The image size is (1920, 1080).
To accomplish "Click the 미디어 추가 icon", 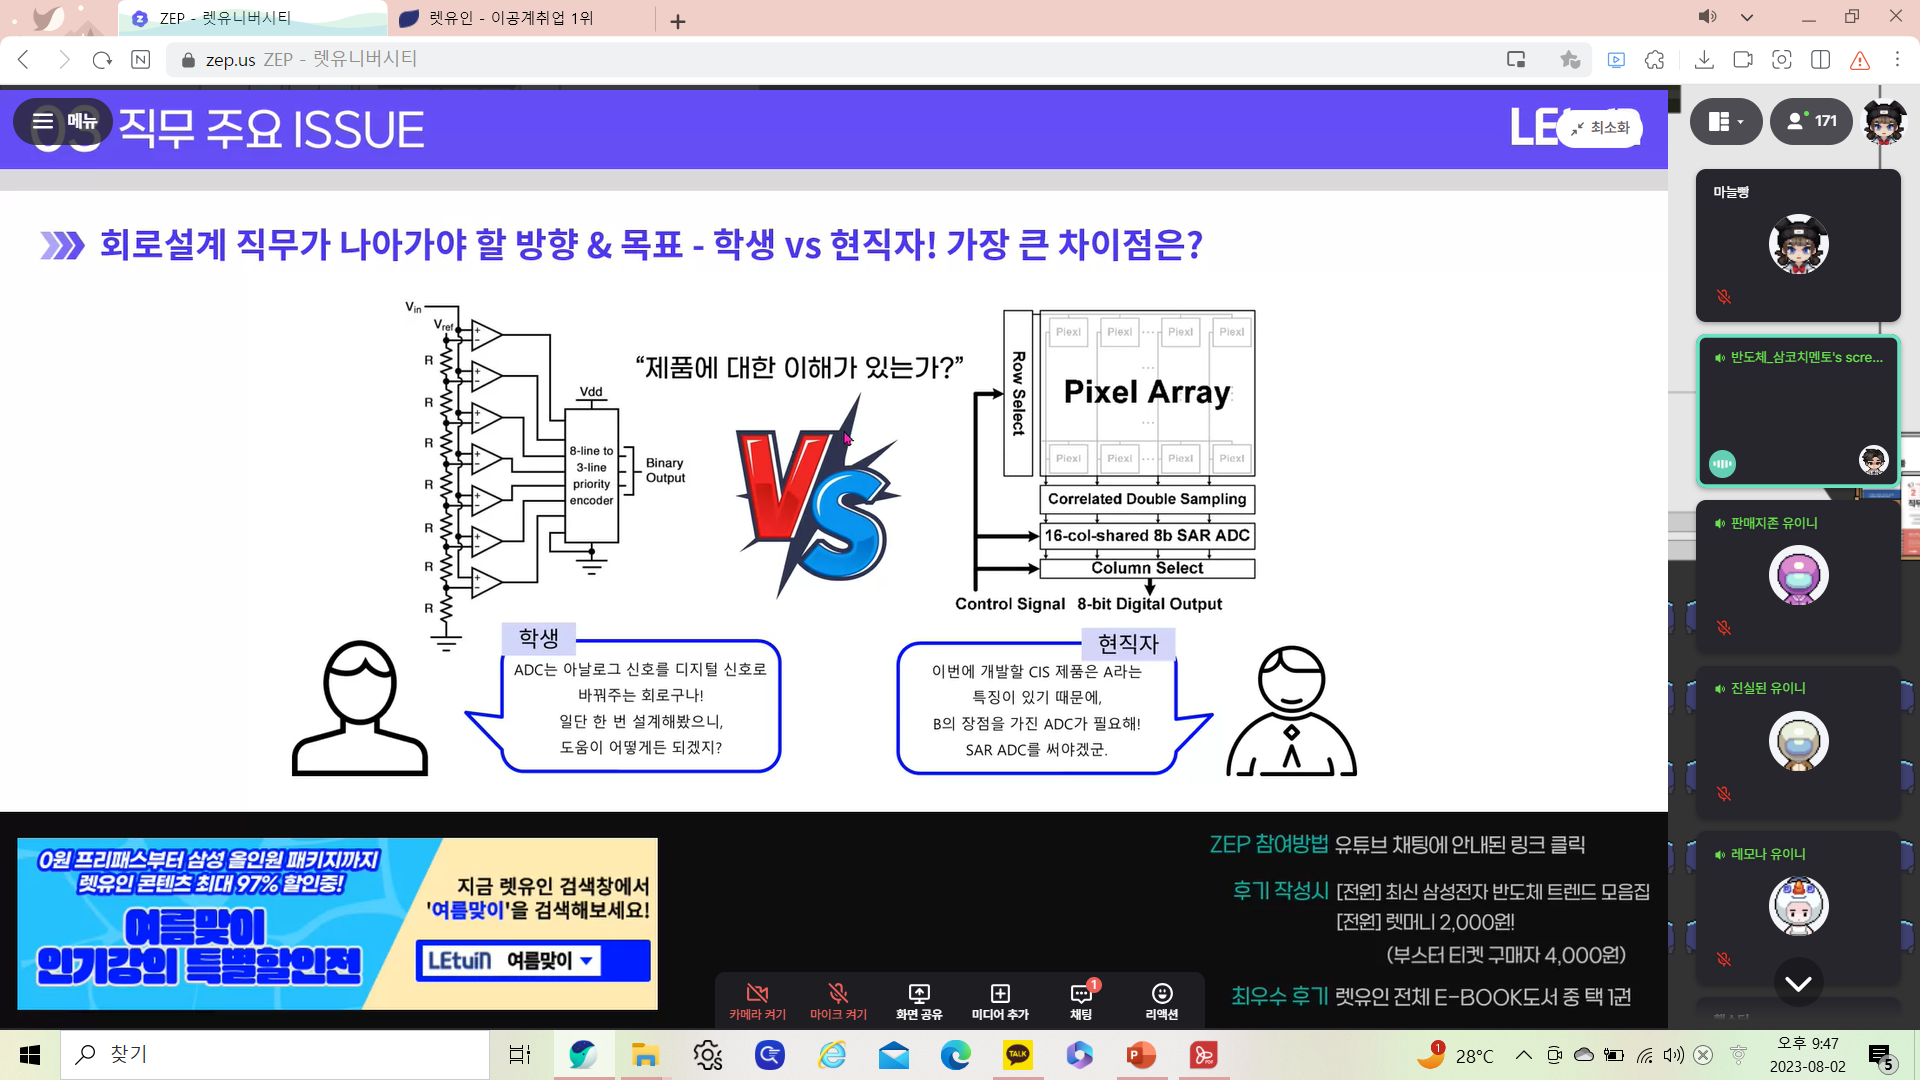I will click(x=1000, y=999).
